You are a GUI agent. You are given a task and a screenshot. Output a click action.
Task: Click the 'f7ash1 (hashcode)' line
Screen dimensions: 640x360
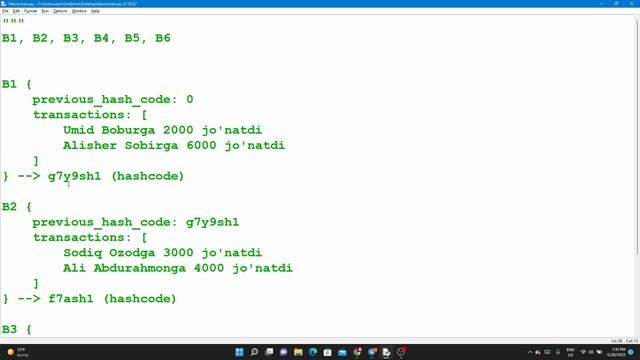112,299
